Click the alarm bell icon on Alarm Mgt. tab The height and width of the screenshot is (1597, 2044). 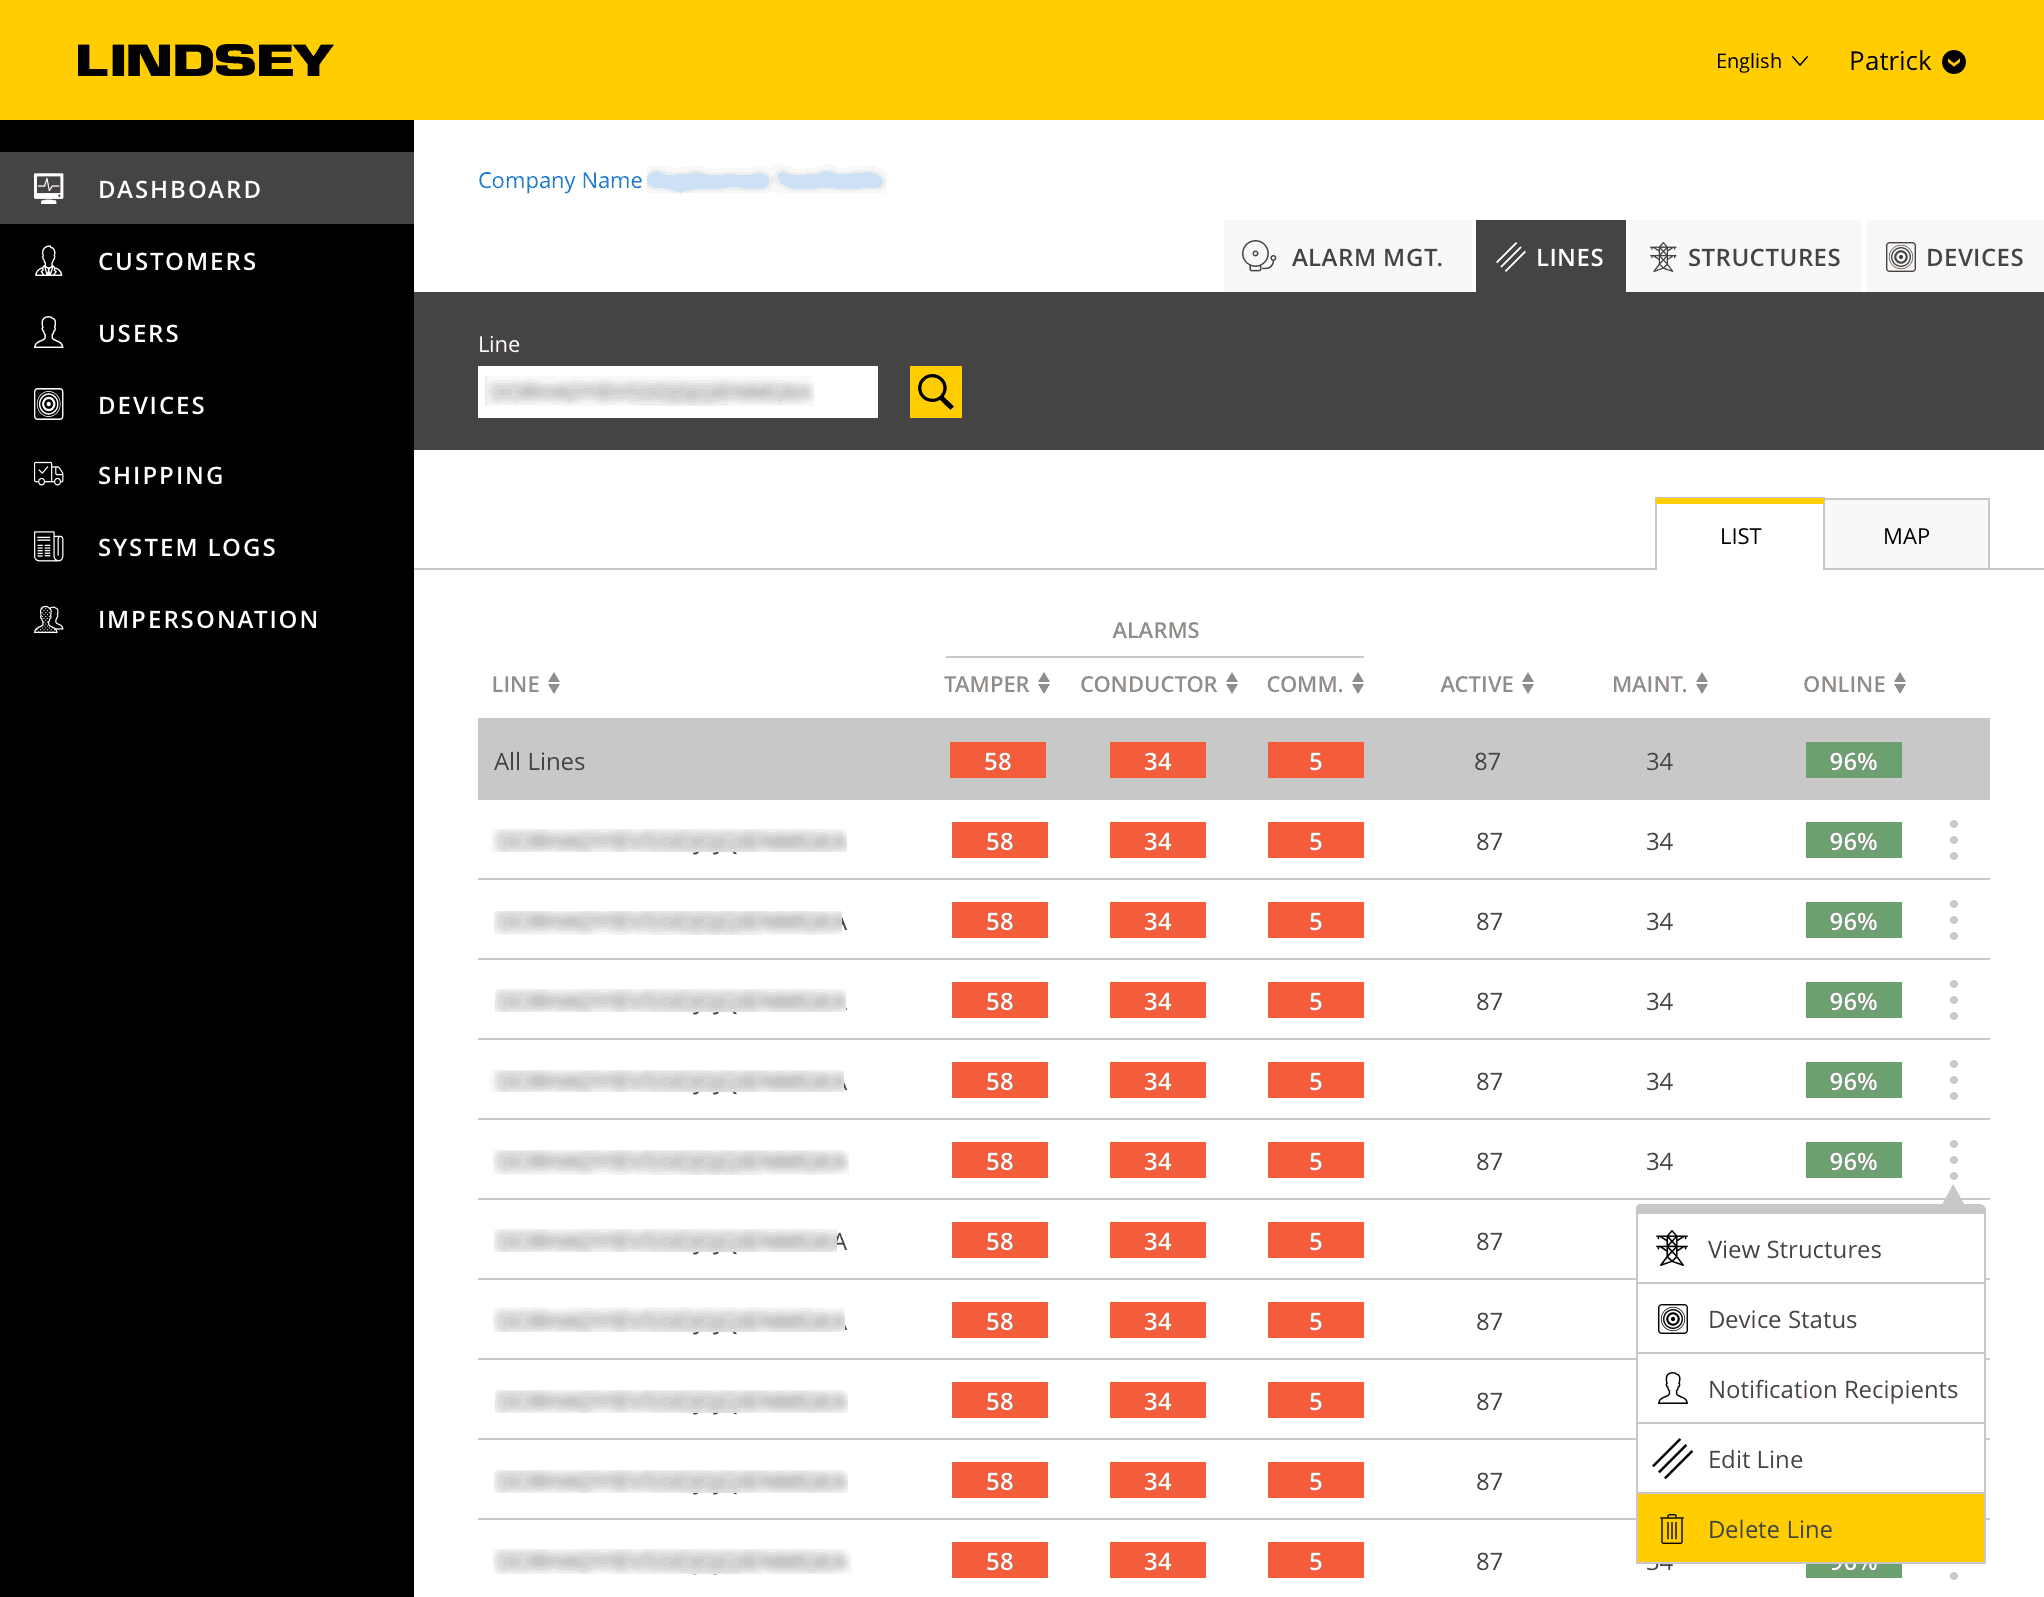(1258, 257)
